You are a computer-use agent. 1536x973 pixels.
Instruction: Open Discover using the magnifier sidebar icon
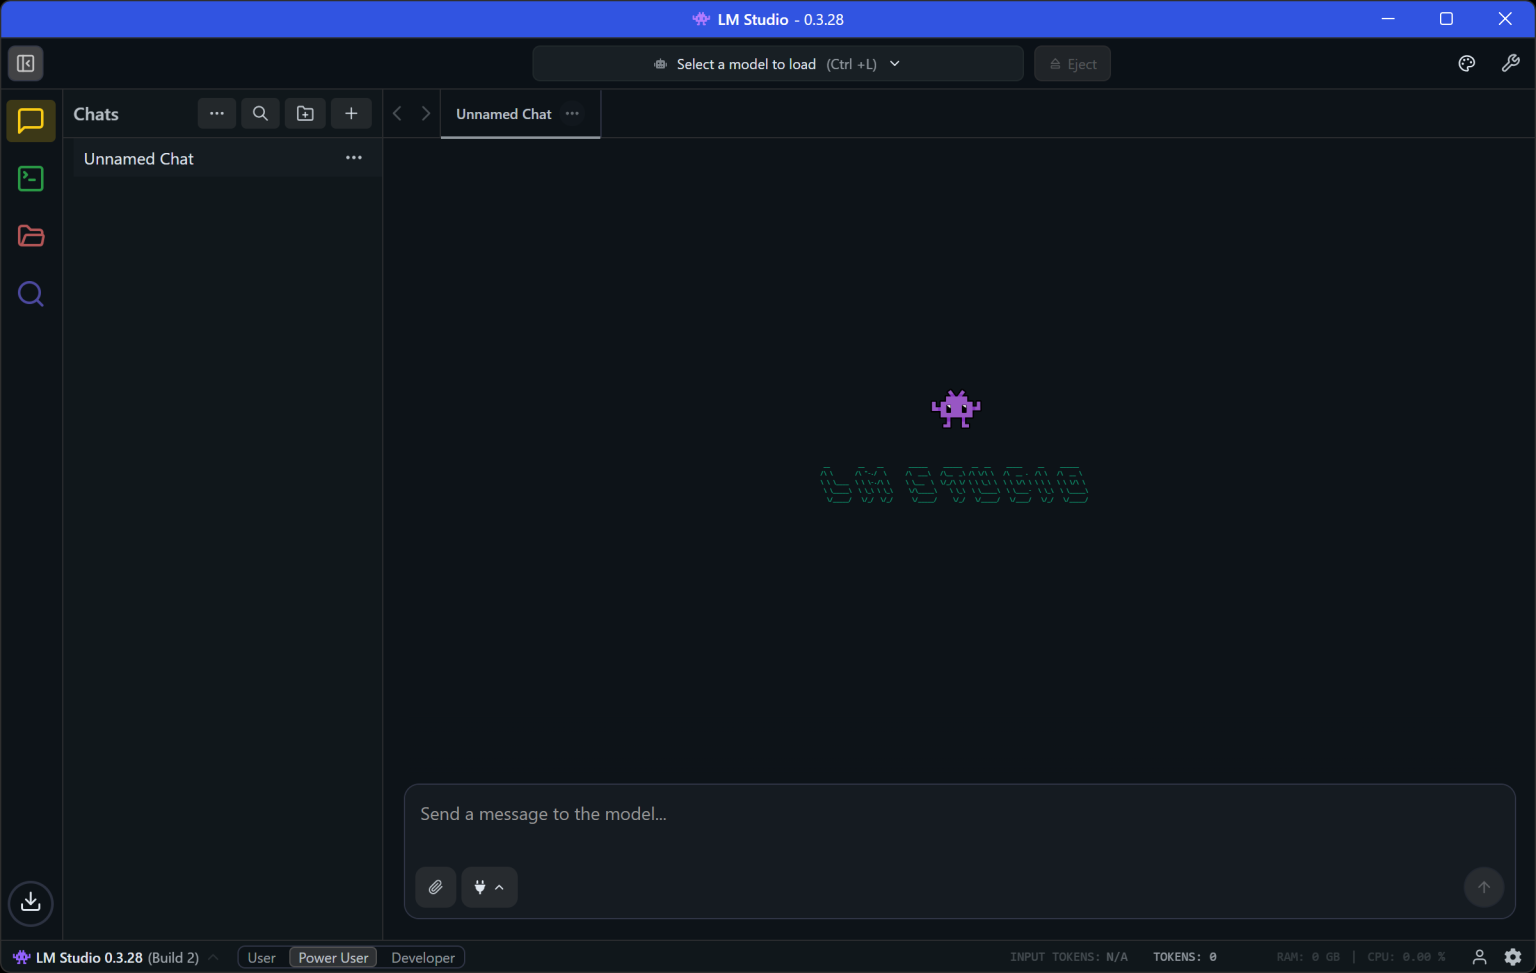click(30, 293)
